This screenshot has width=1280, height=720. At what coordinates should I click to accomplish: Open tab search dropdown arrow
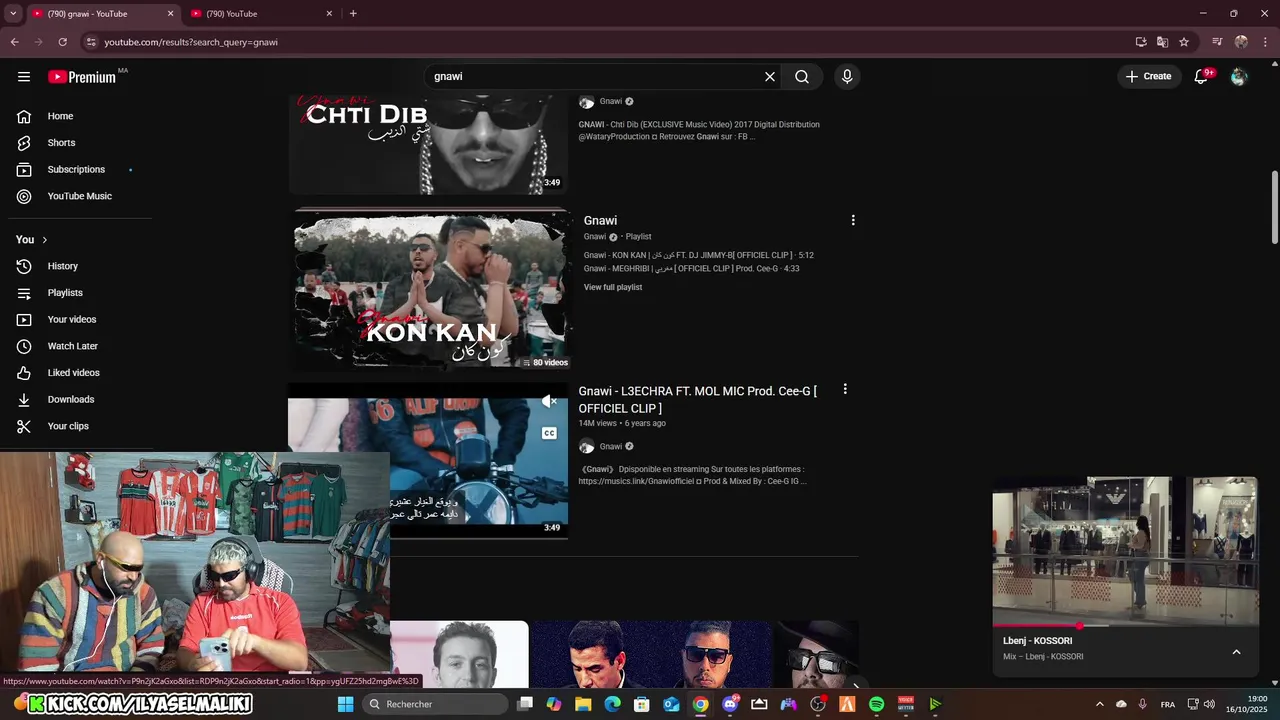tap(13, 14)
